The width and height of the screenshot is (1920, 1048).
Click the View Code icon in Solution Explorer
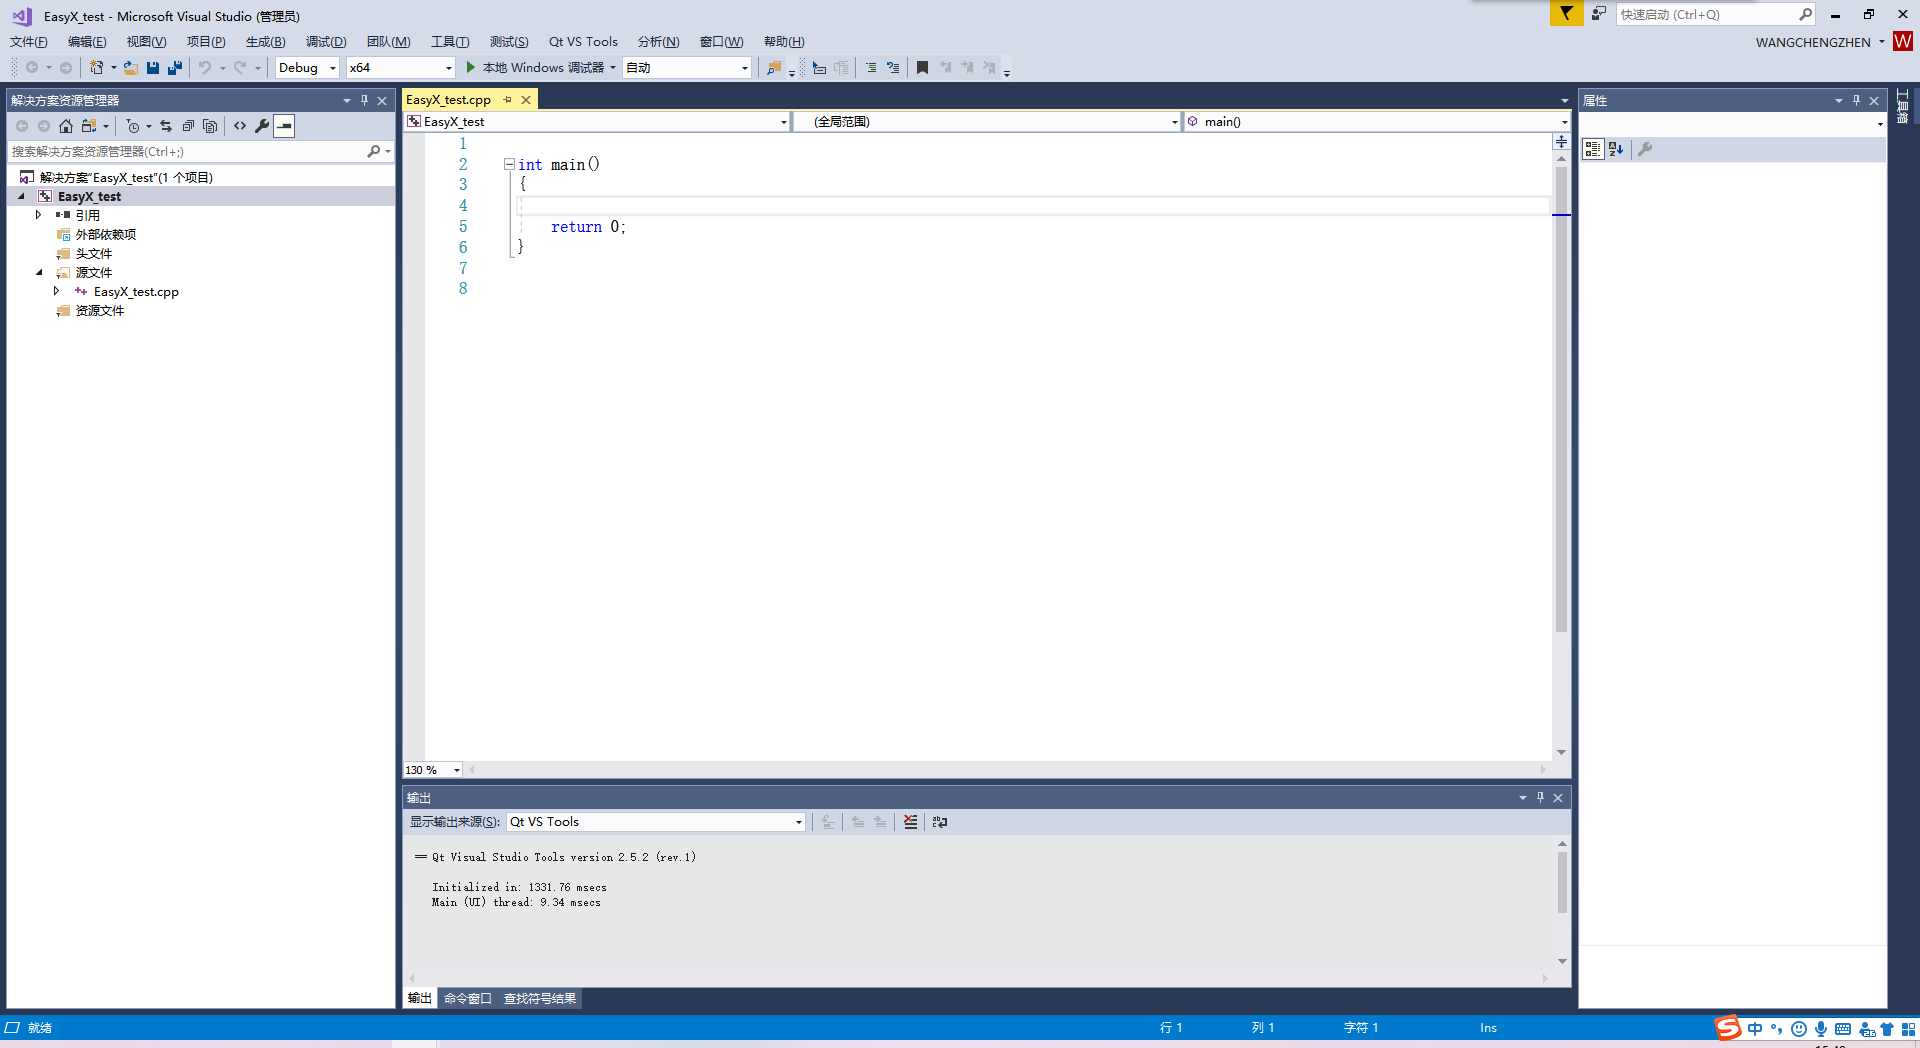tap(240, 126)
